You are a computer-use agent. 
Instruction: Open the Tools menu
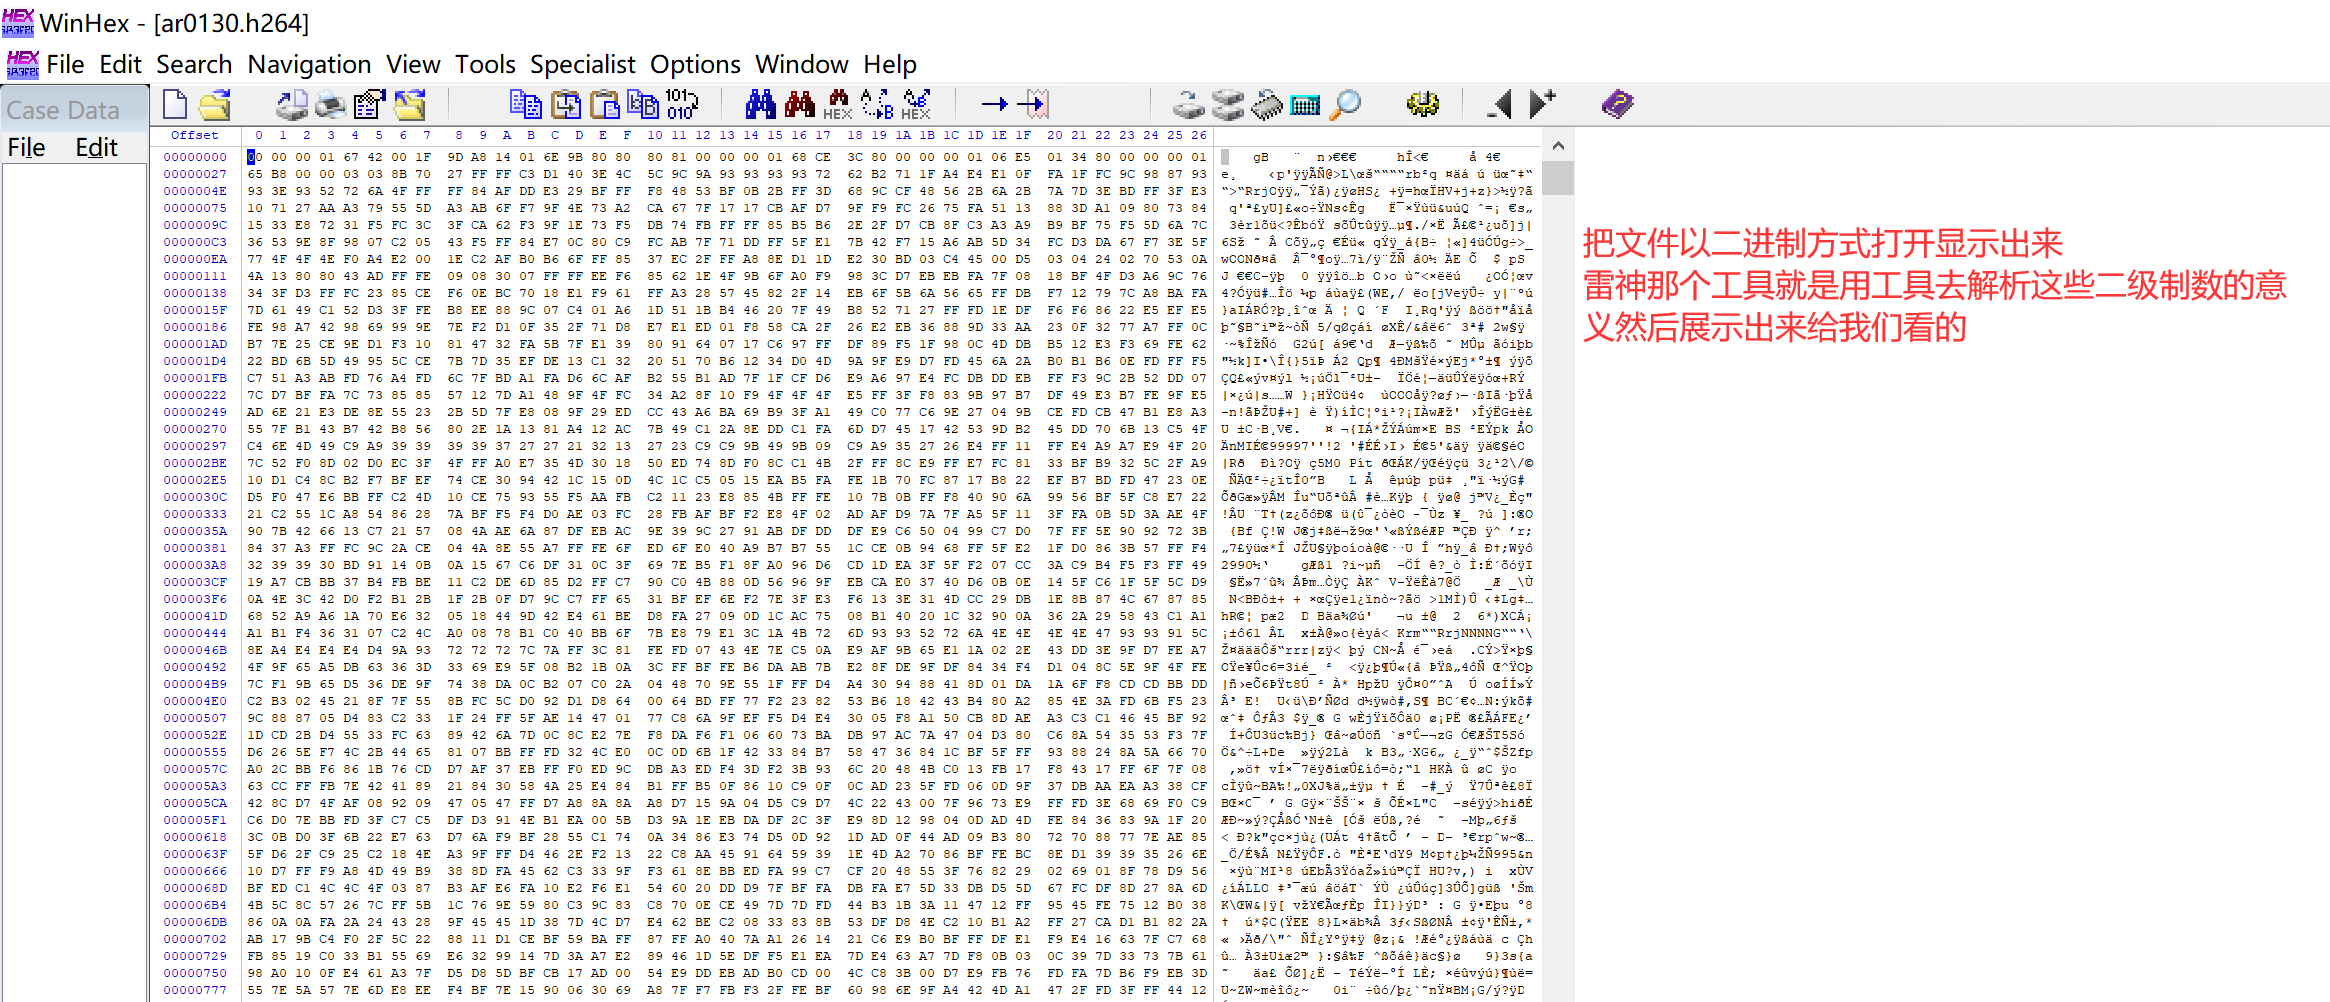(485, 65)
